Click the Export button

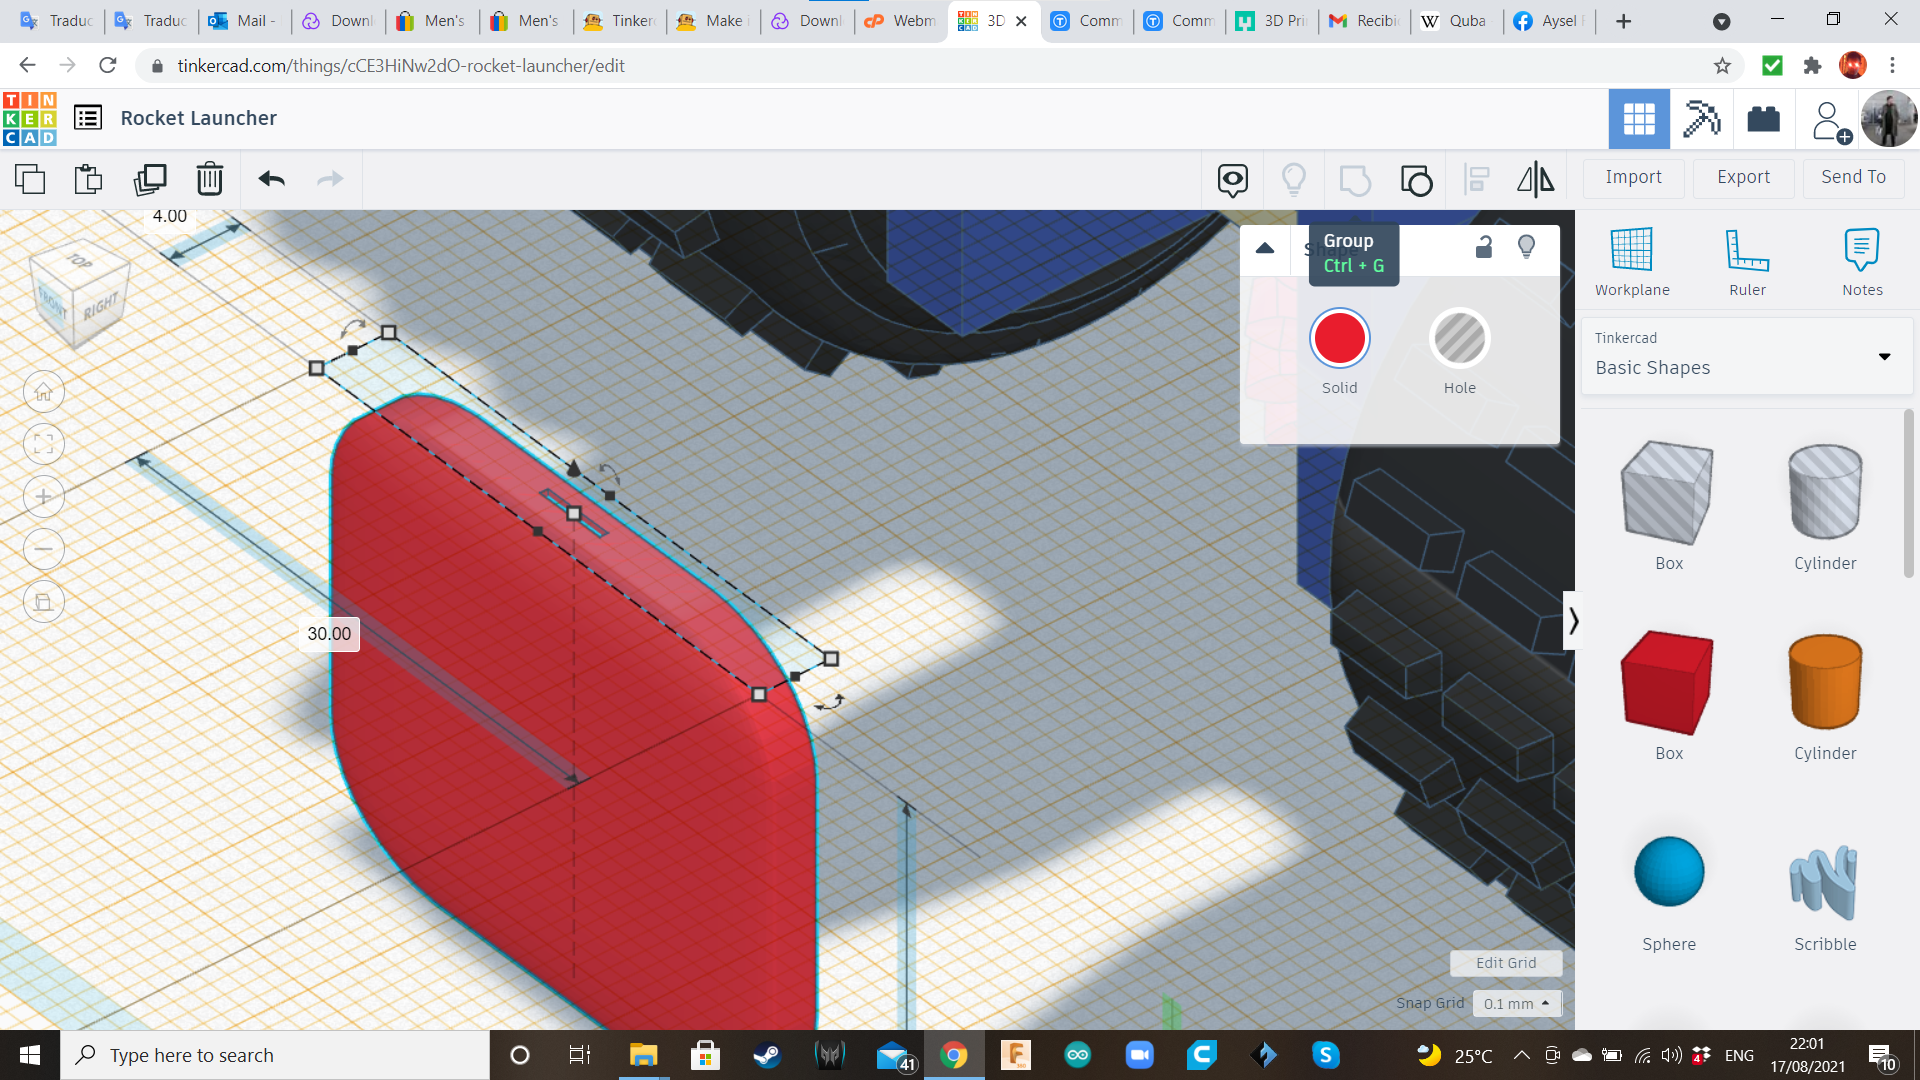1743,177
